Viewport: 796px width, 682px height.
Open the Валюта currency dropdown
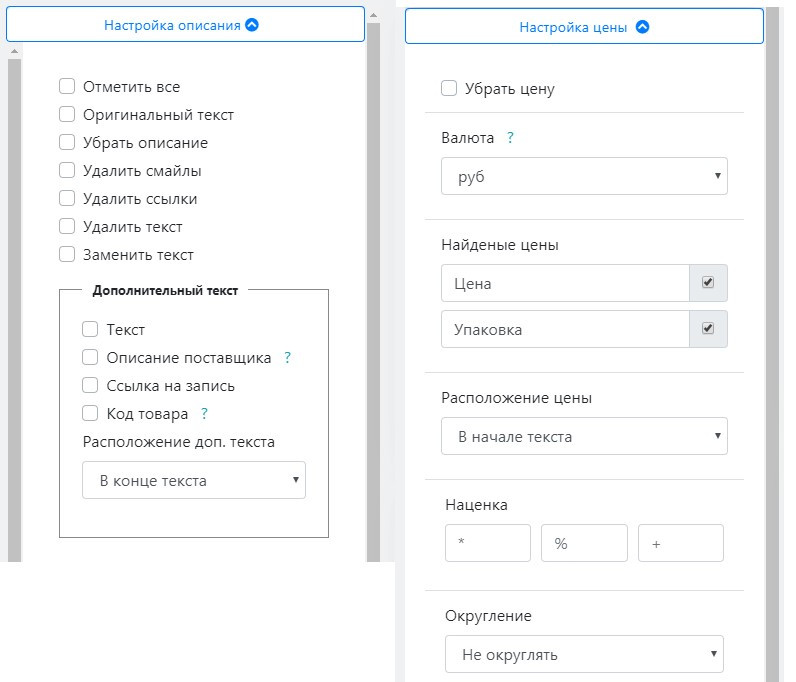click(584, 176)
